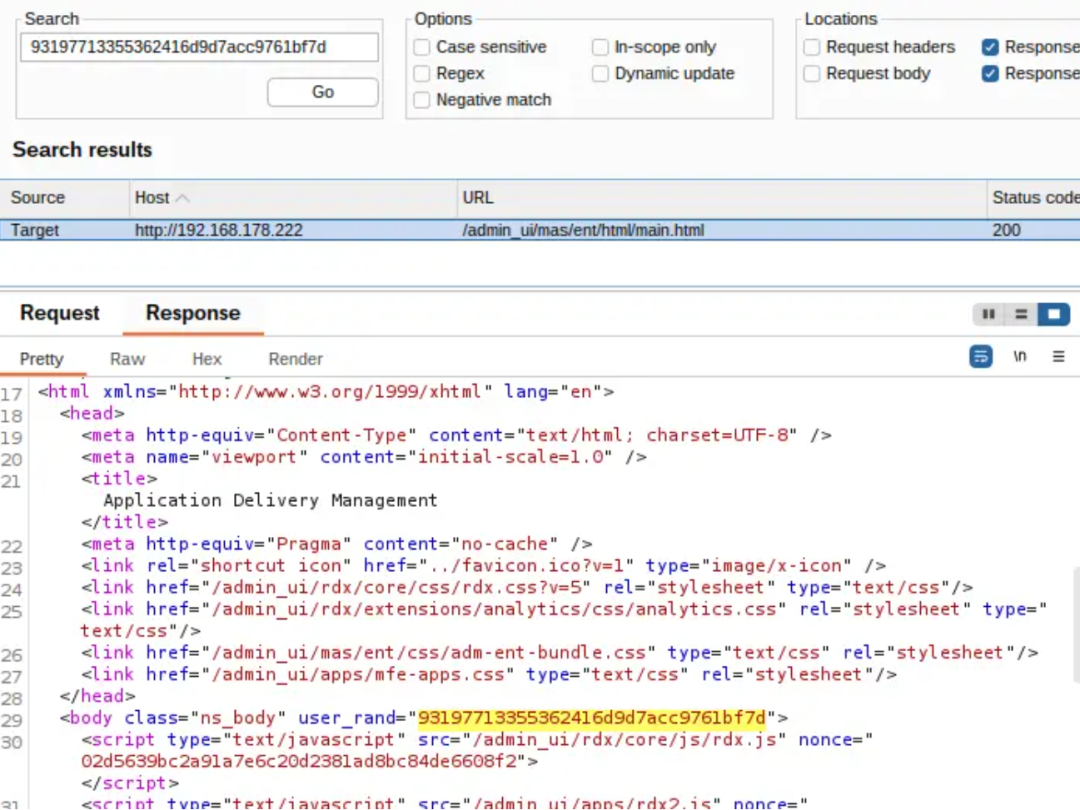Select the side-by-side layout icon

pyautogui.click(x=988, y=314)
